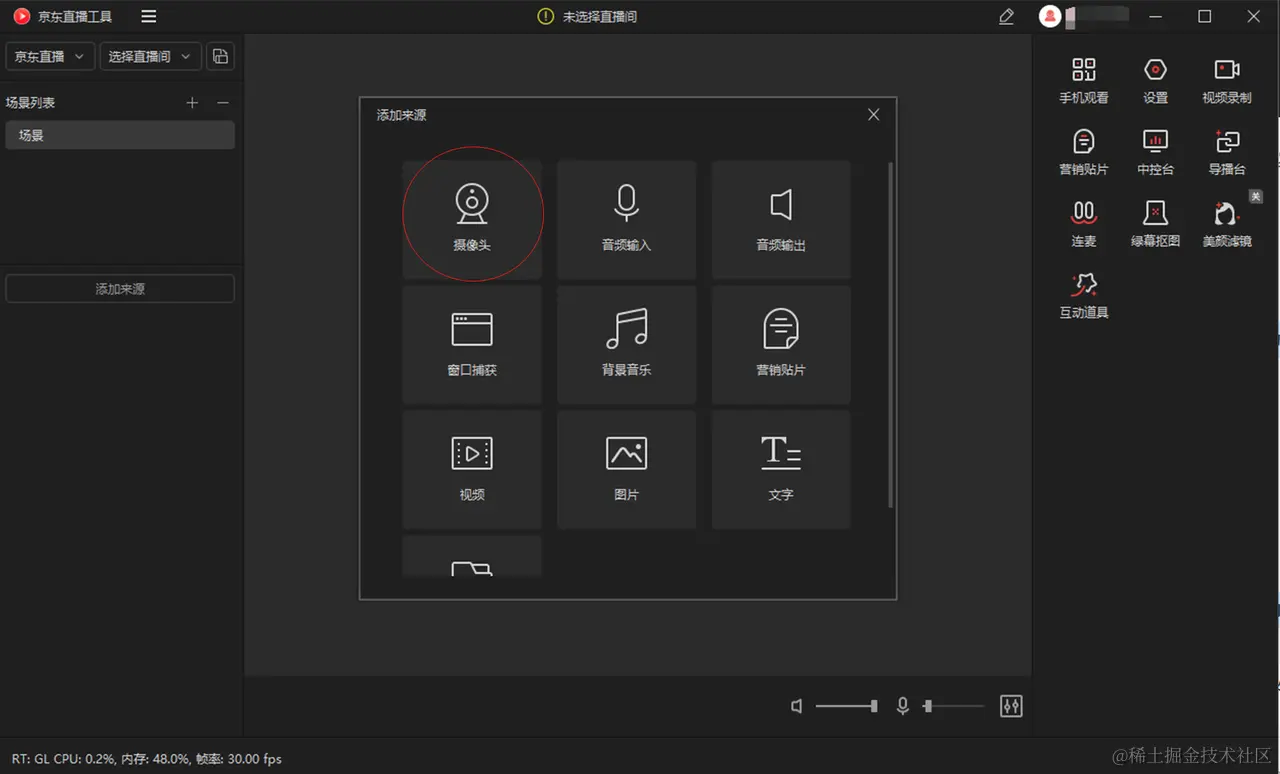Expand the 京东直播 dropdown
Image resolution: width=1280 pixels, height=774 pixels.
click(x=51, y=57)
